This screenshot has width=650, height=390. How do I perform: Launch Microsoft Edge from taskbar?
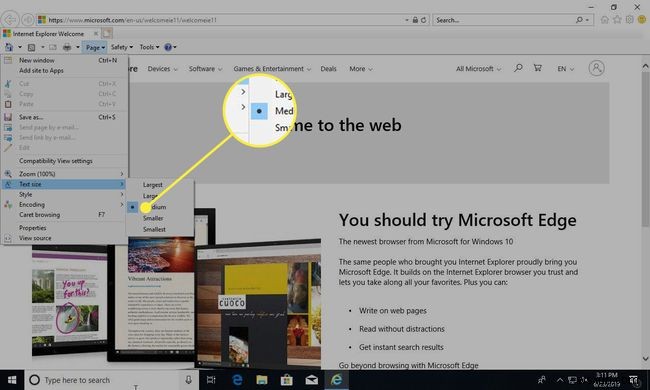237,380
